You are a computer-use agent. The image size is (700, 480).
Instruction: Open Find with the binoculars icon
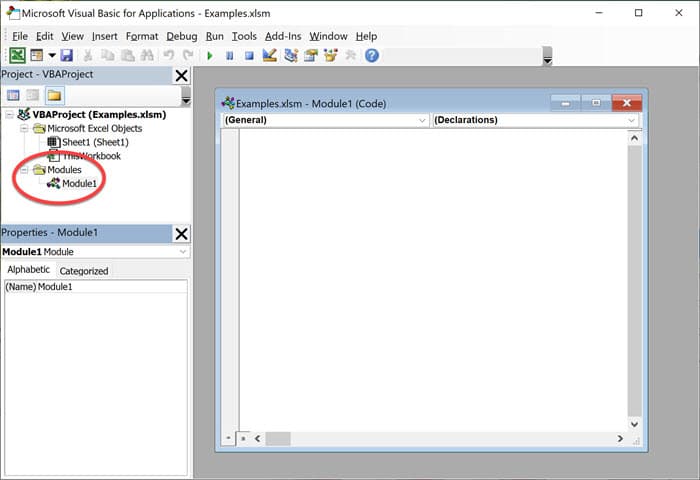(x=147, y=55)
